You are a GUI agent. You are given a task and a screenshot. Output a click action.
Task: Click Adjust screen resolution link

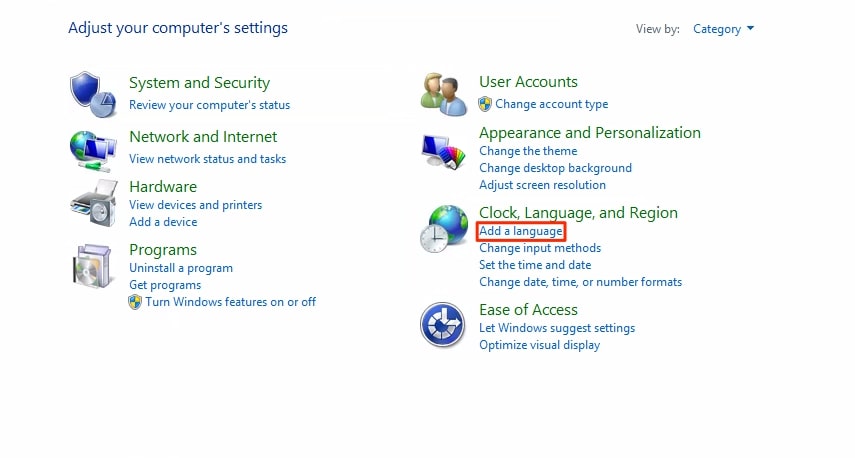[x=542, y=185]
